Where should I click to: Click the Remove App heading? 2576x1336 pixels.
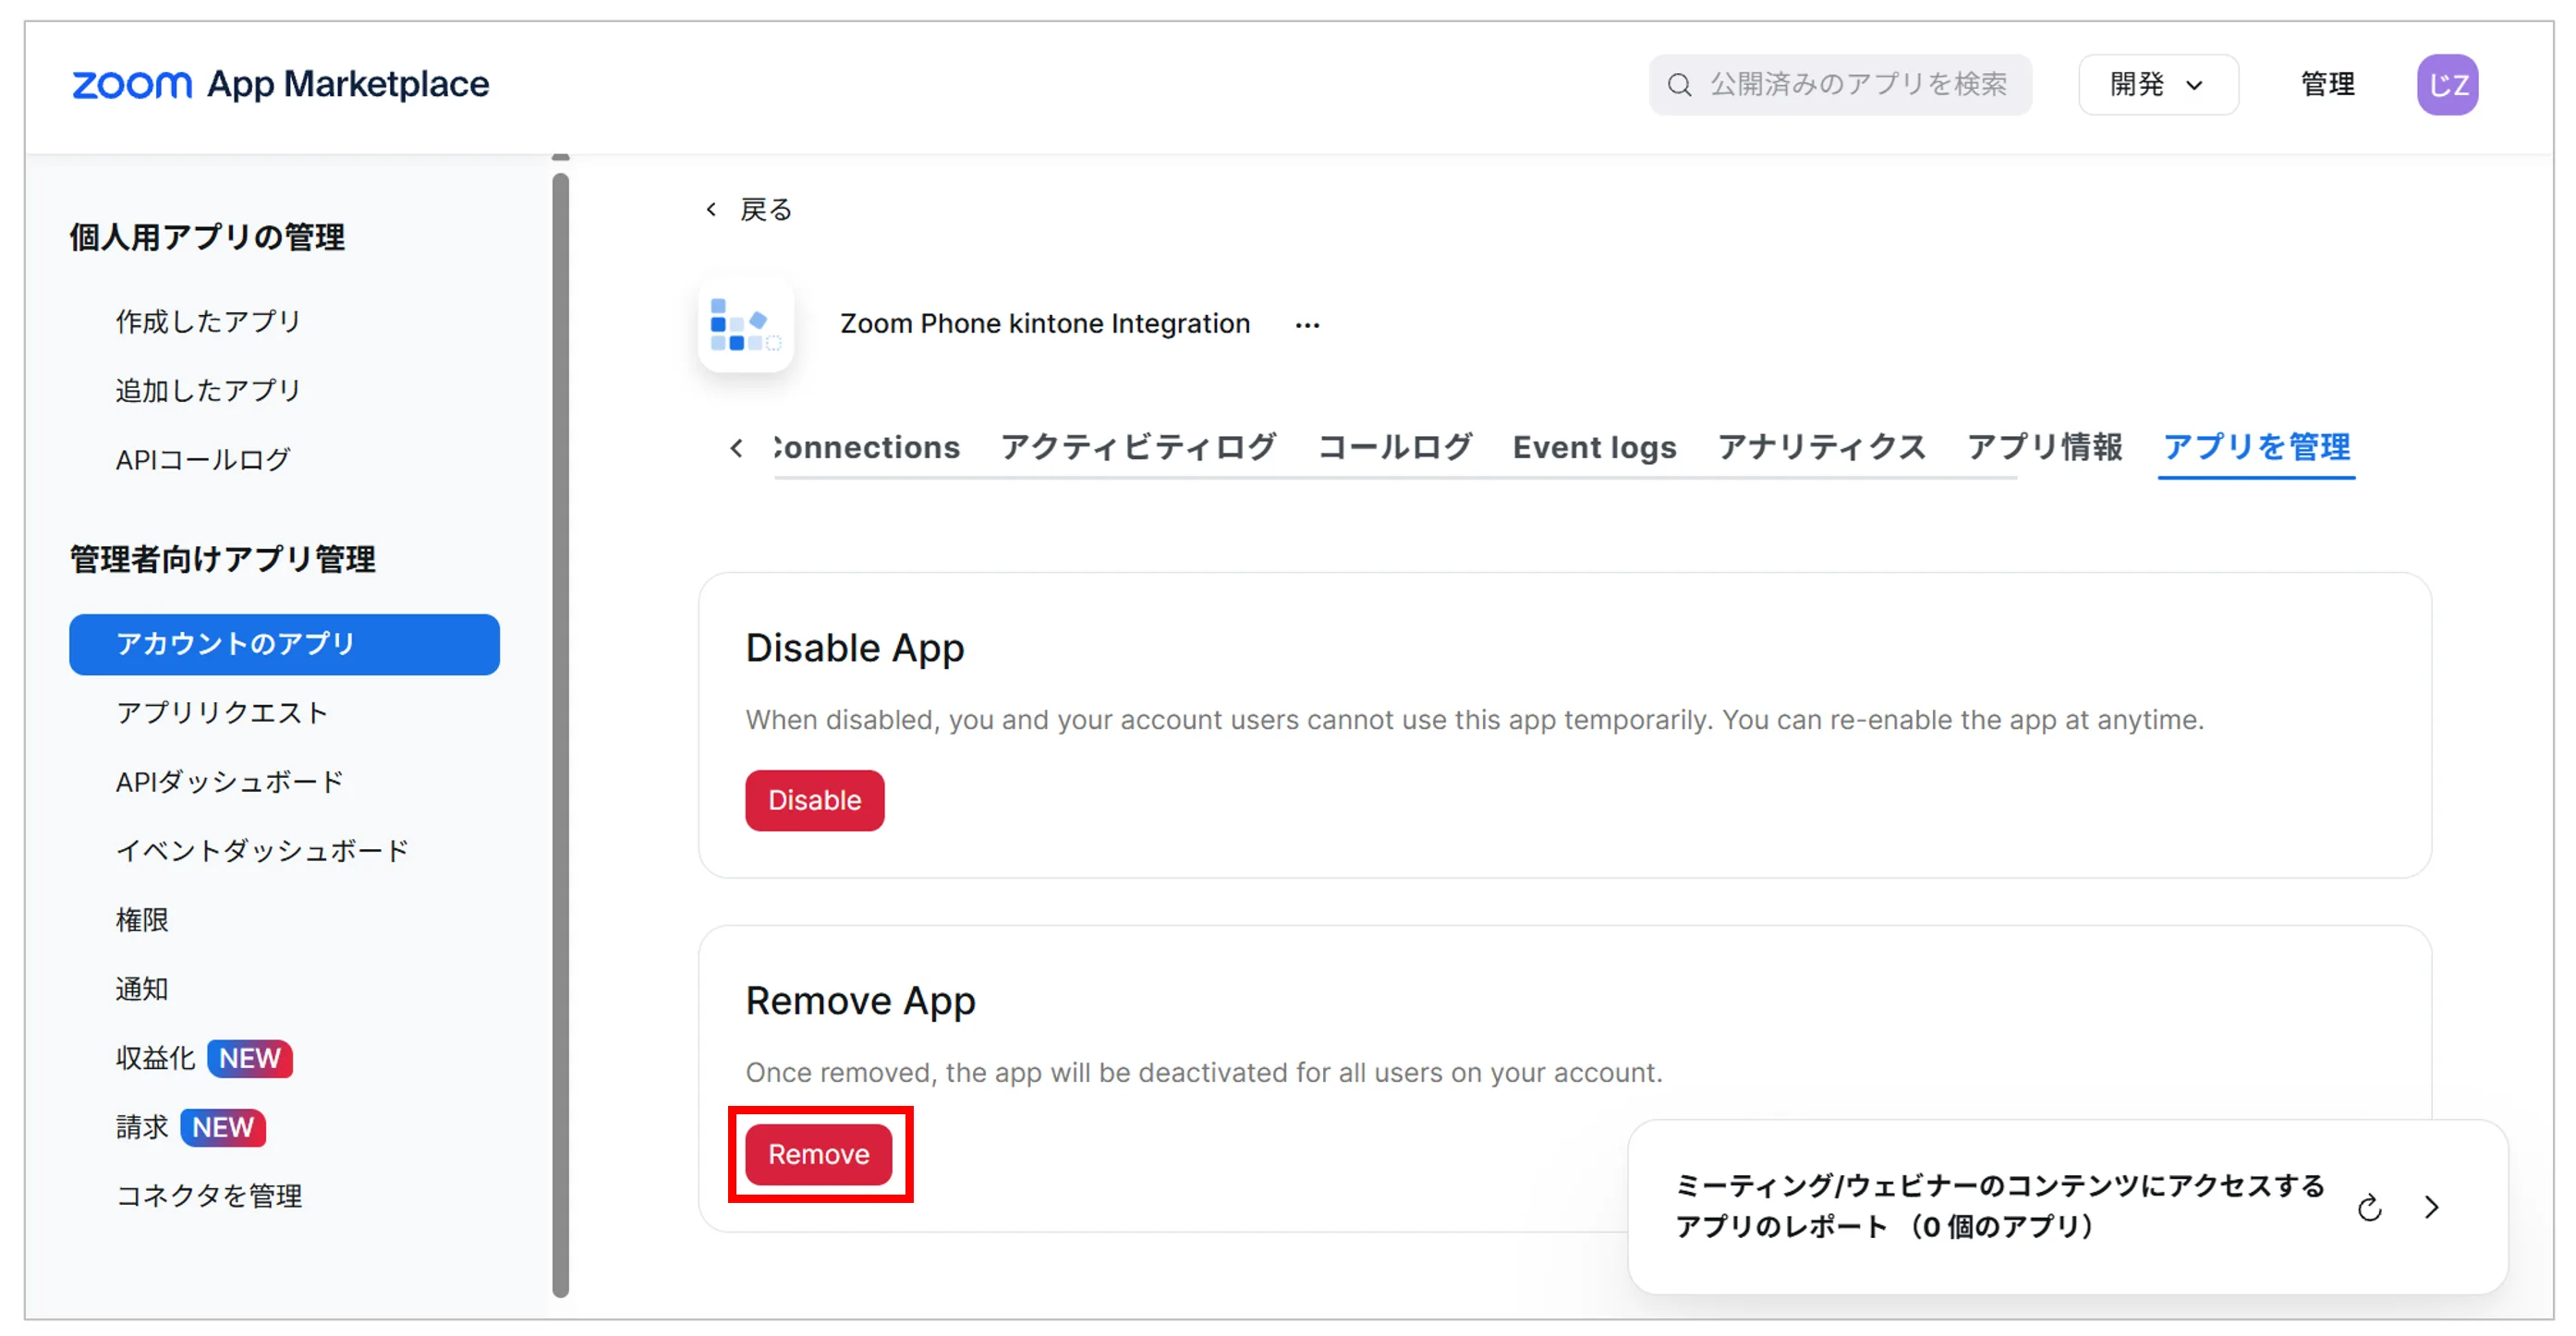coord(860,1001)
